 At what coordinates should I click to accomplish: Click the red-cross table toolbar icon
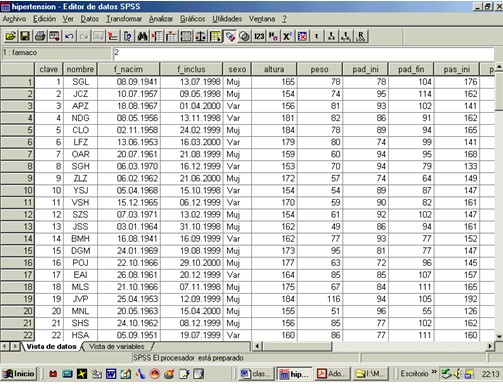(302, 36)
